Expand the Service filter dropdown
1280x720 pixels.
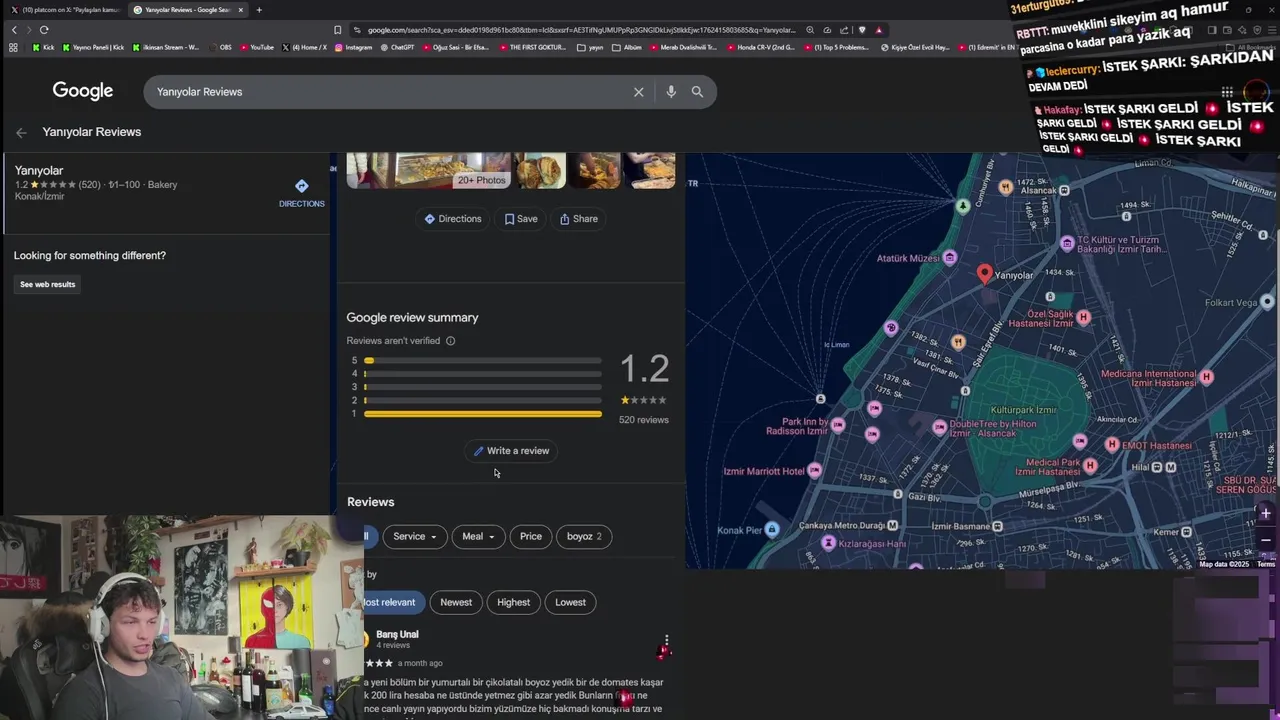click(x=414, y=537)
